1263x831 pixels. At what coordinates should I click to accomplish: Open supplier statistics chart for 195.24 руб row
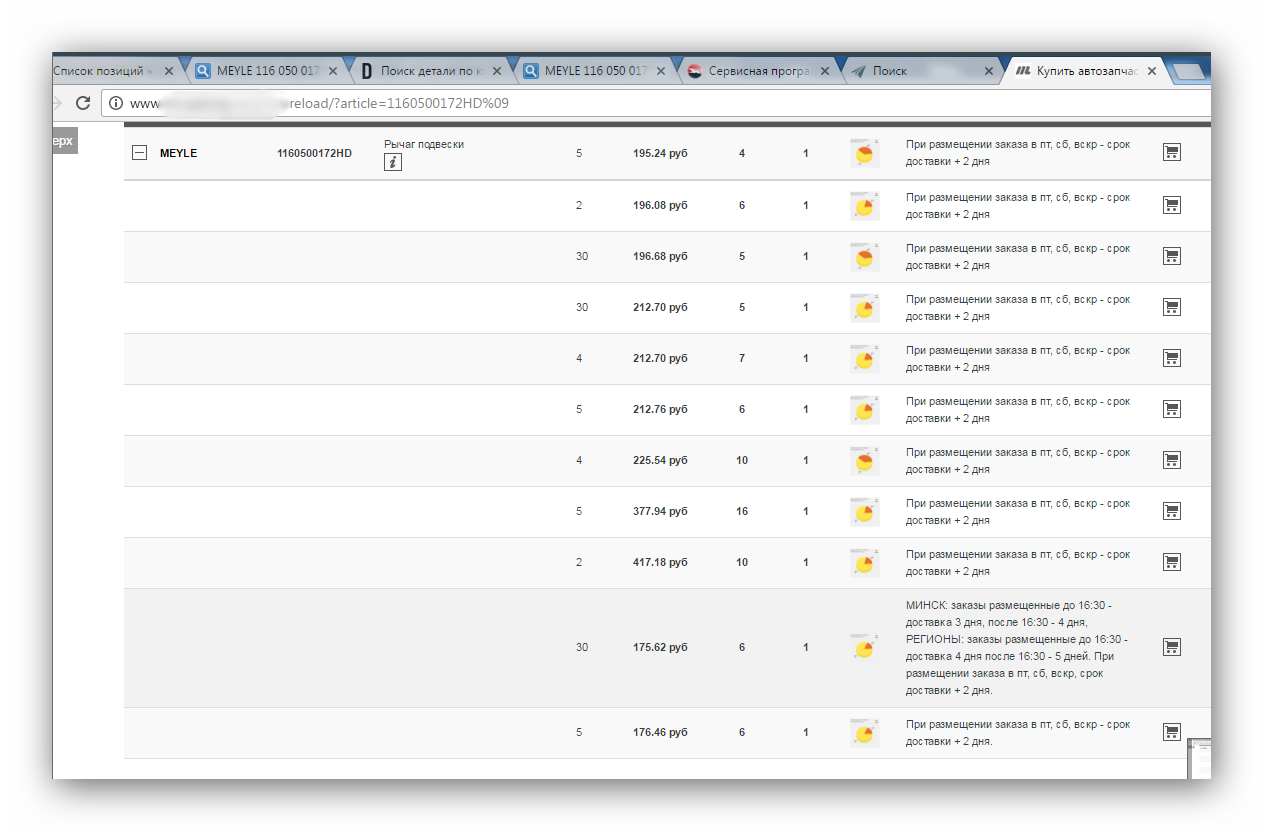pos(864,153)
